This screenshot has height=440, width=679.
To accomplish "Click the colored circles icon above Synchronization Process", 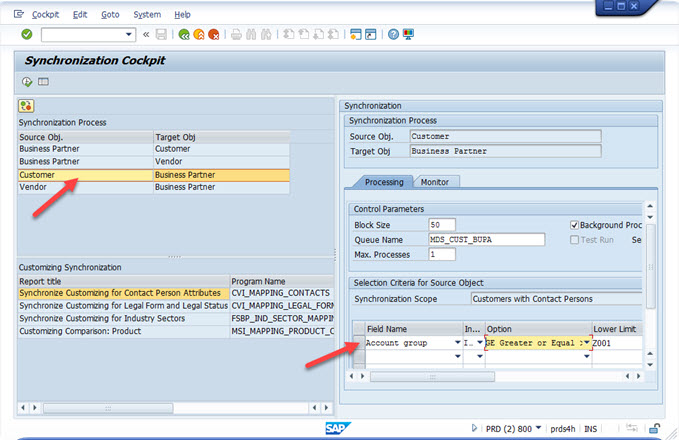I will (26, 106).
